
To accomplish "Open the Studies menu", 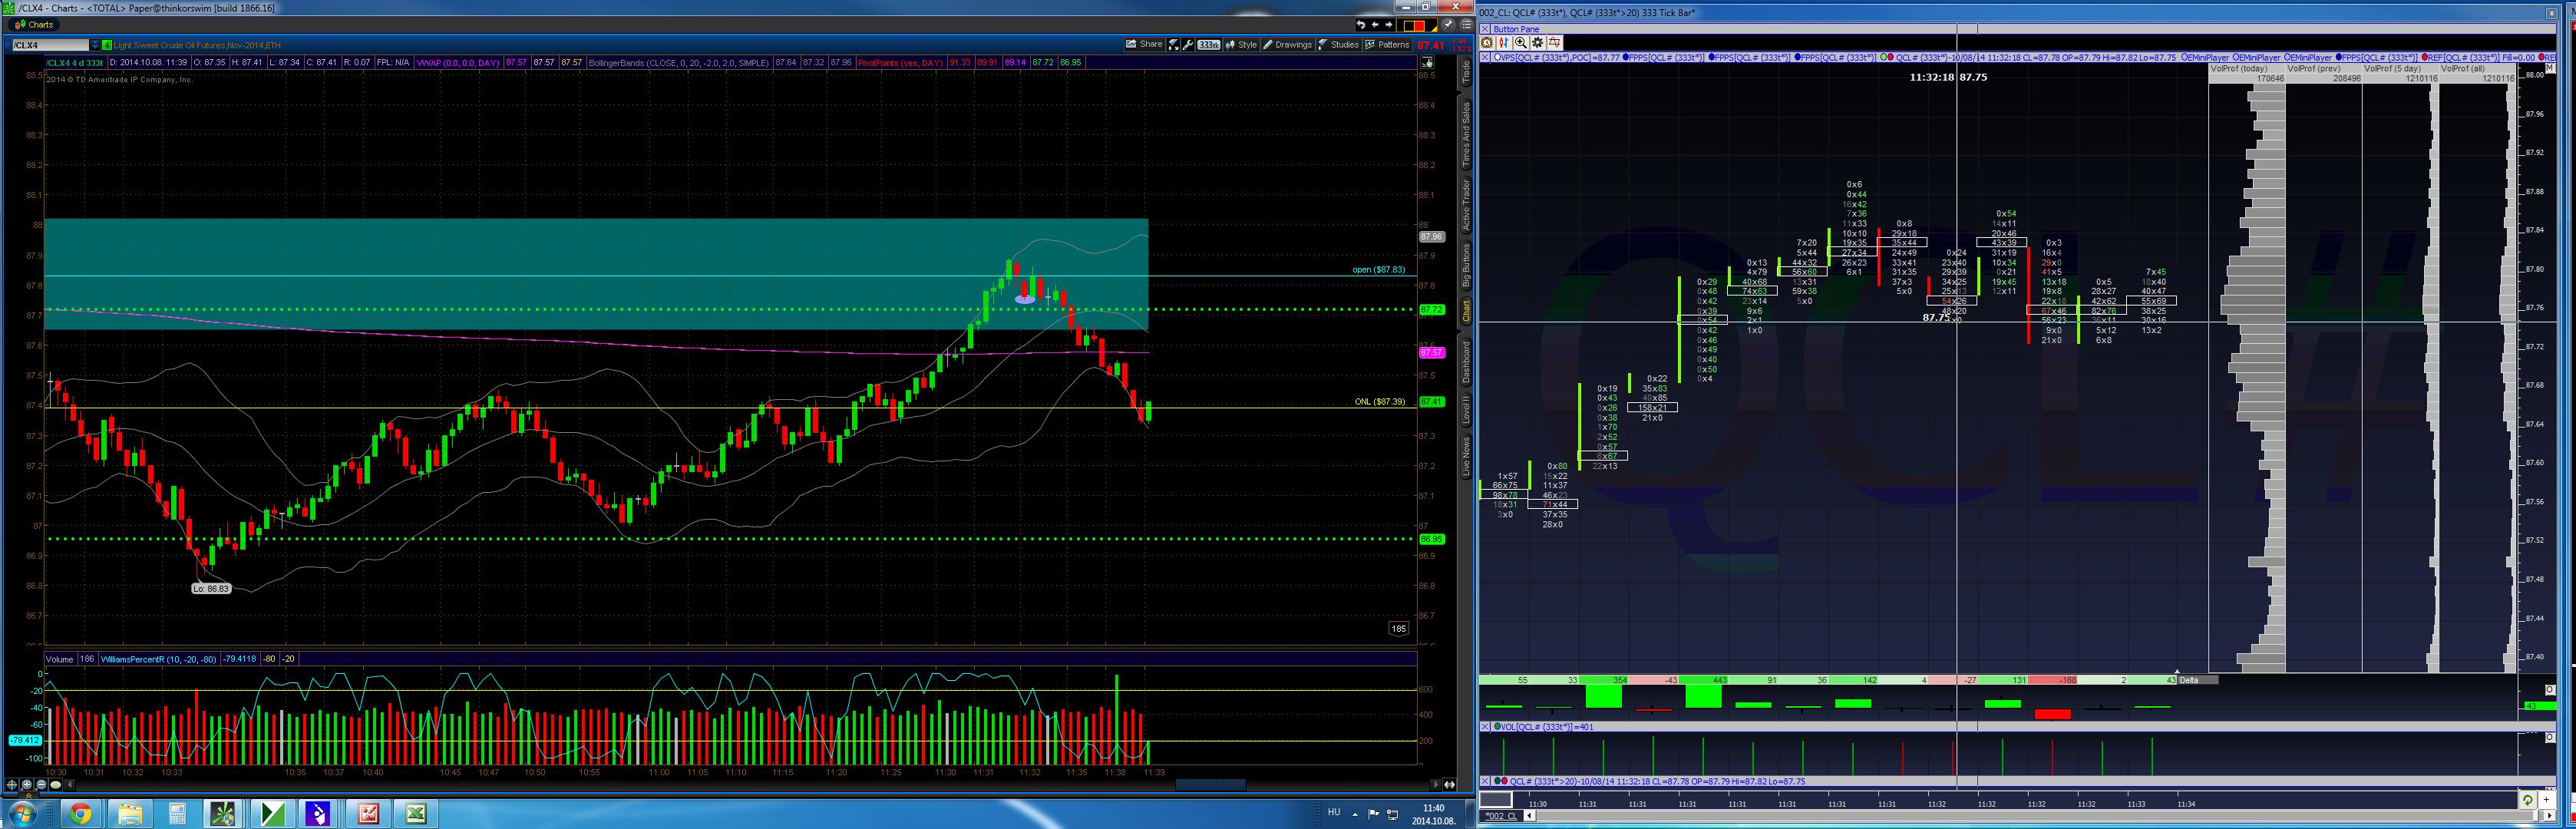I will click(1338, 45).
